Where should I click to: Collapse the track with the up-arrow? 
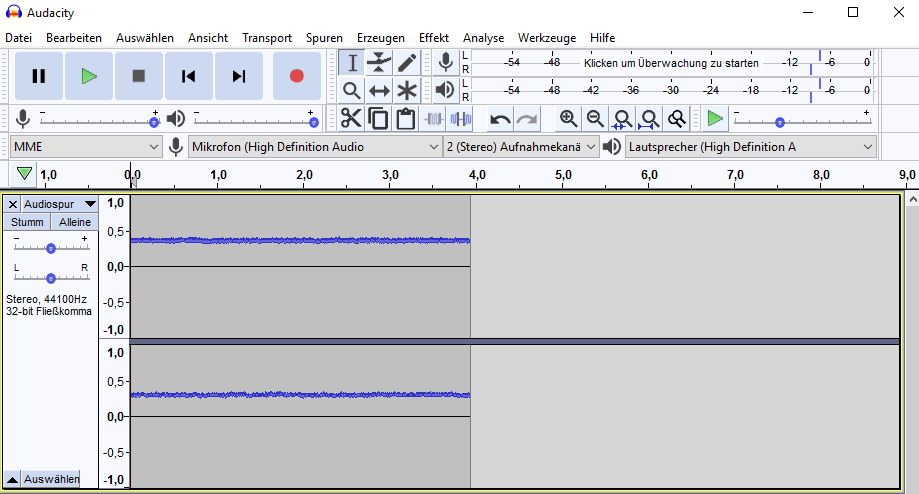pos(12,479)
